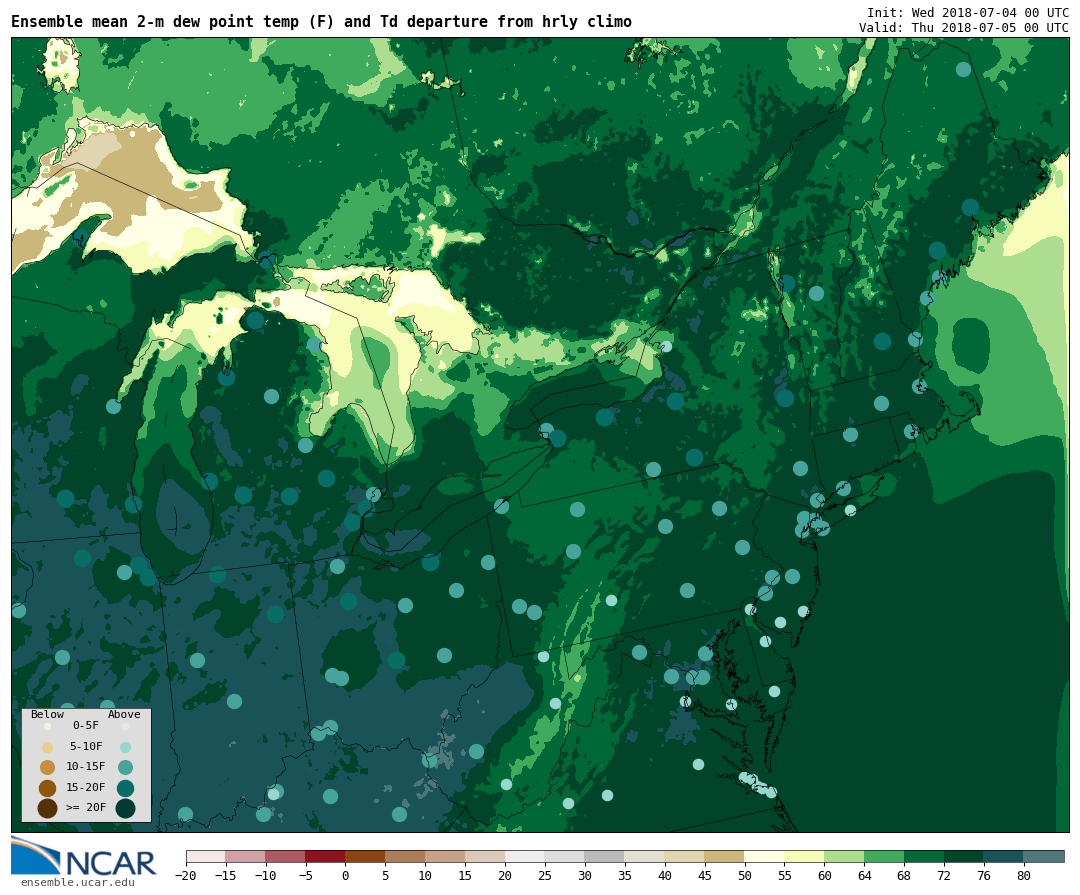Pick the pale beige 35 to 40 colorbar swatch
The height and width of the screenshot is (895, 1080).
645,856
